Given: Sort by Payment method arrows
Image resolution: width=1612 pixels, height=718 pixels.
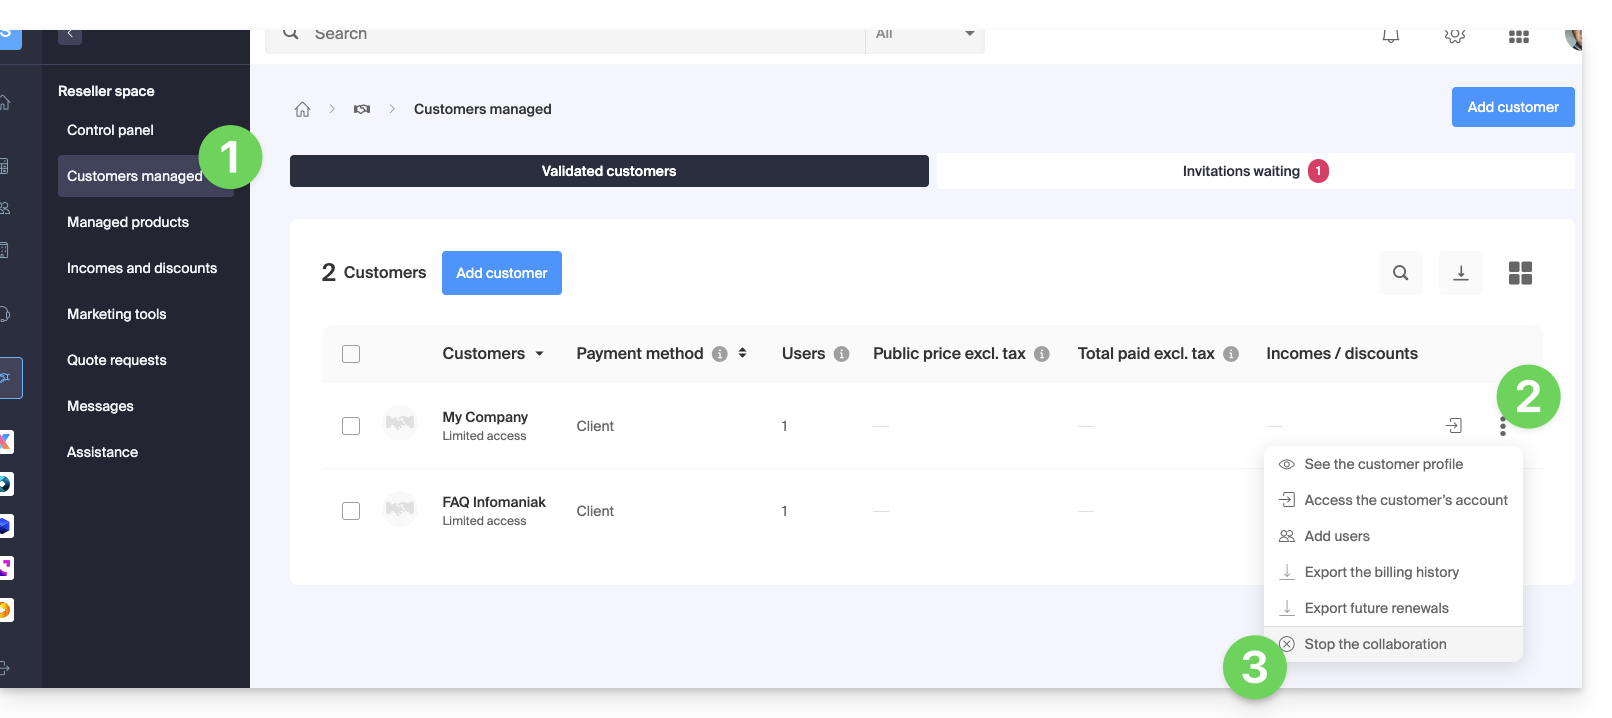Looking at the screenshot, I should pyautogui.click(x=742, y=353).
